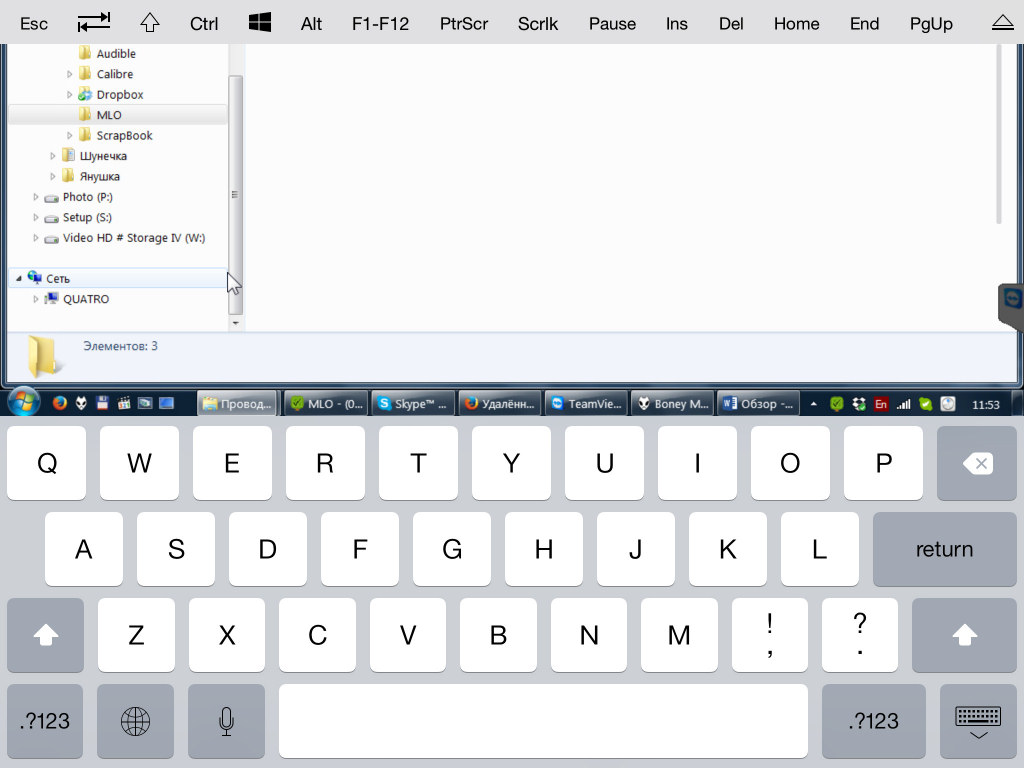Switch to the TeamViewer taskbar window
1024x768 pixels.
588,404
